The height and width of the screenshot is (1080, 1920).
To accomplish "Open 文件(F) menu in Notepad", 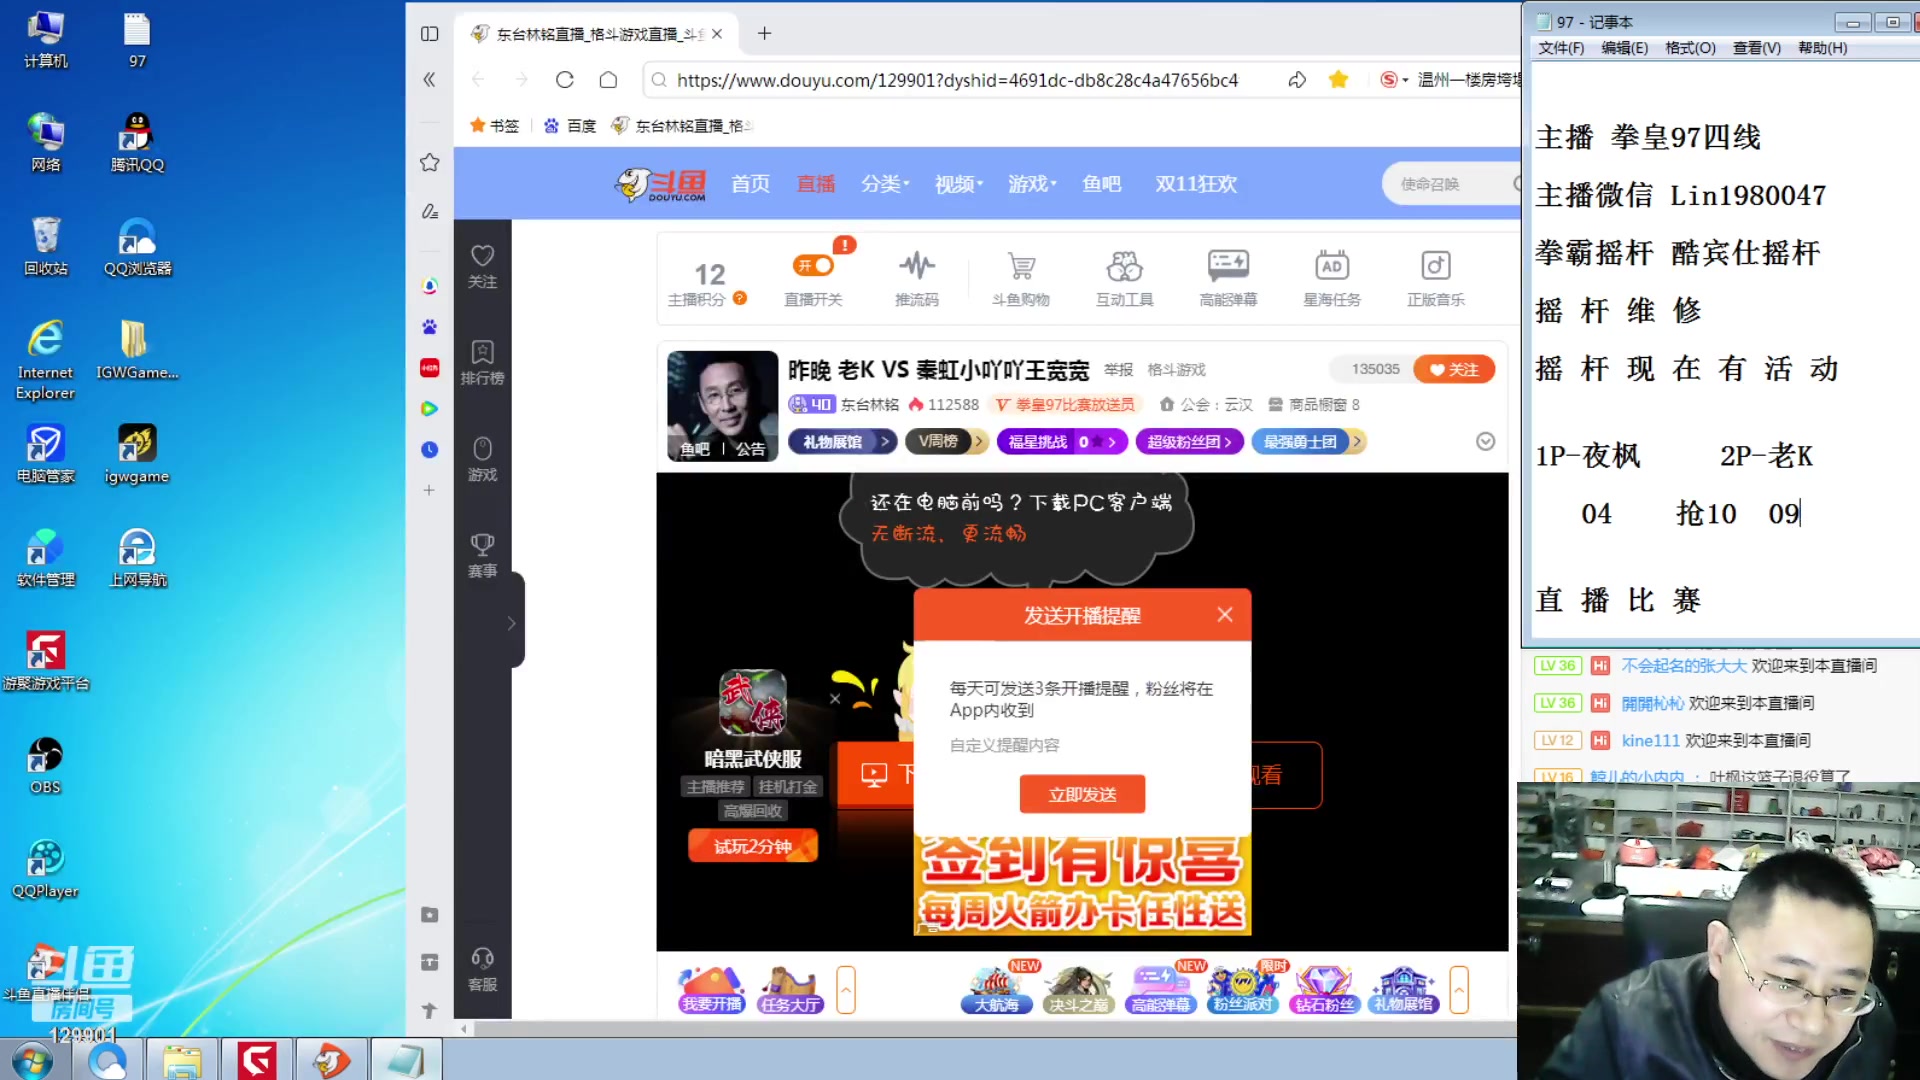I will (1561, 48).
